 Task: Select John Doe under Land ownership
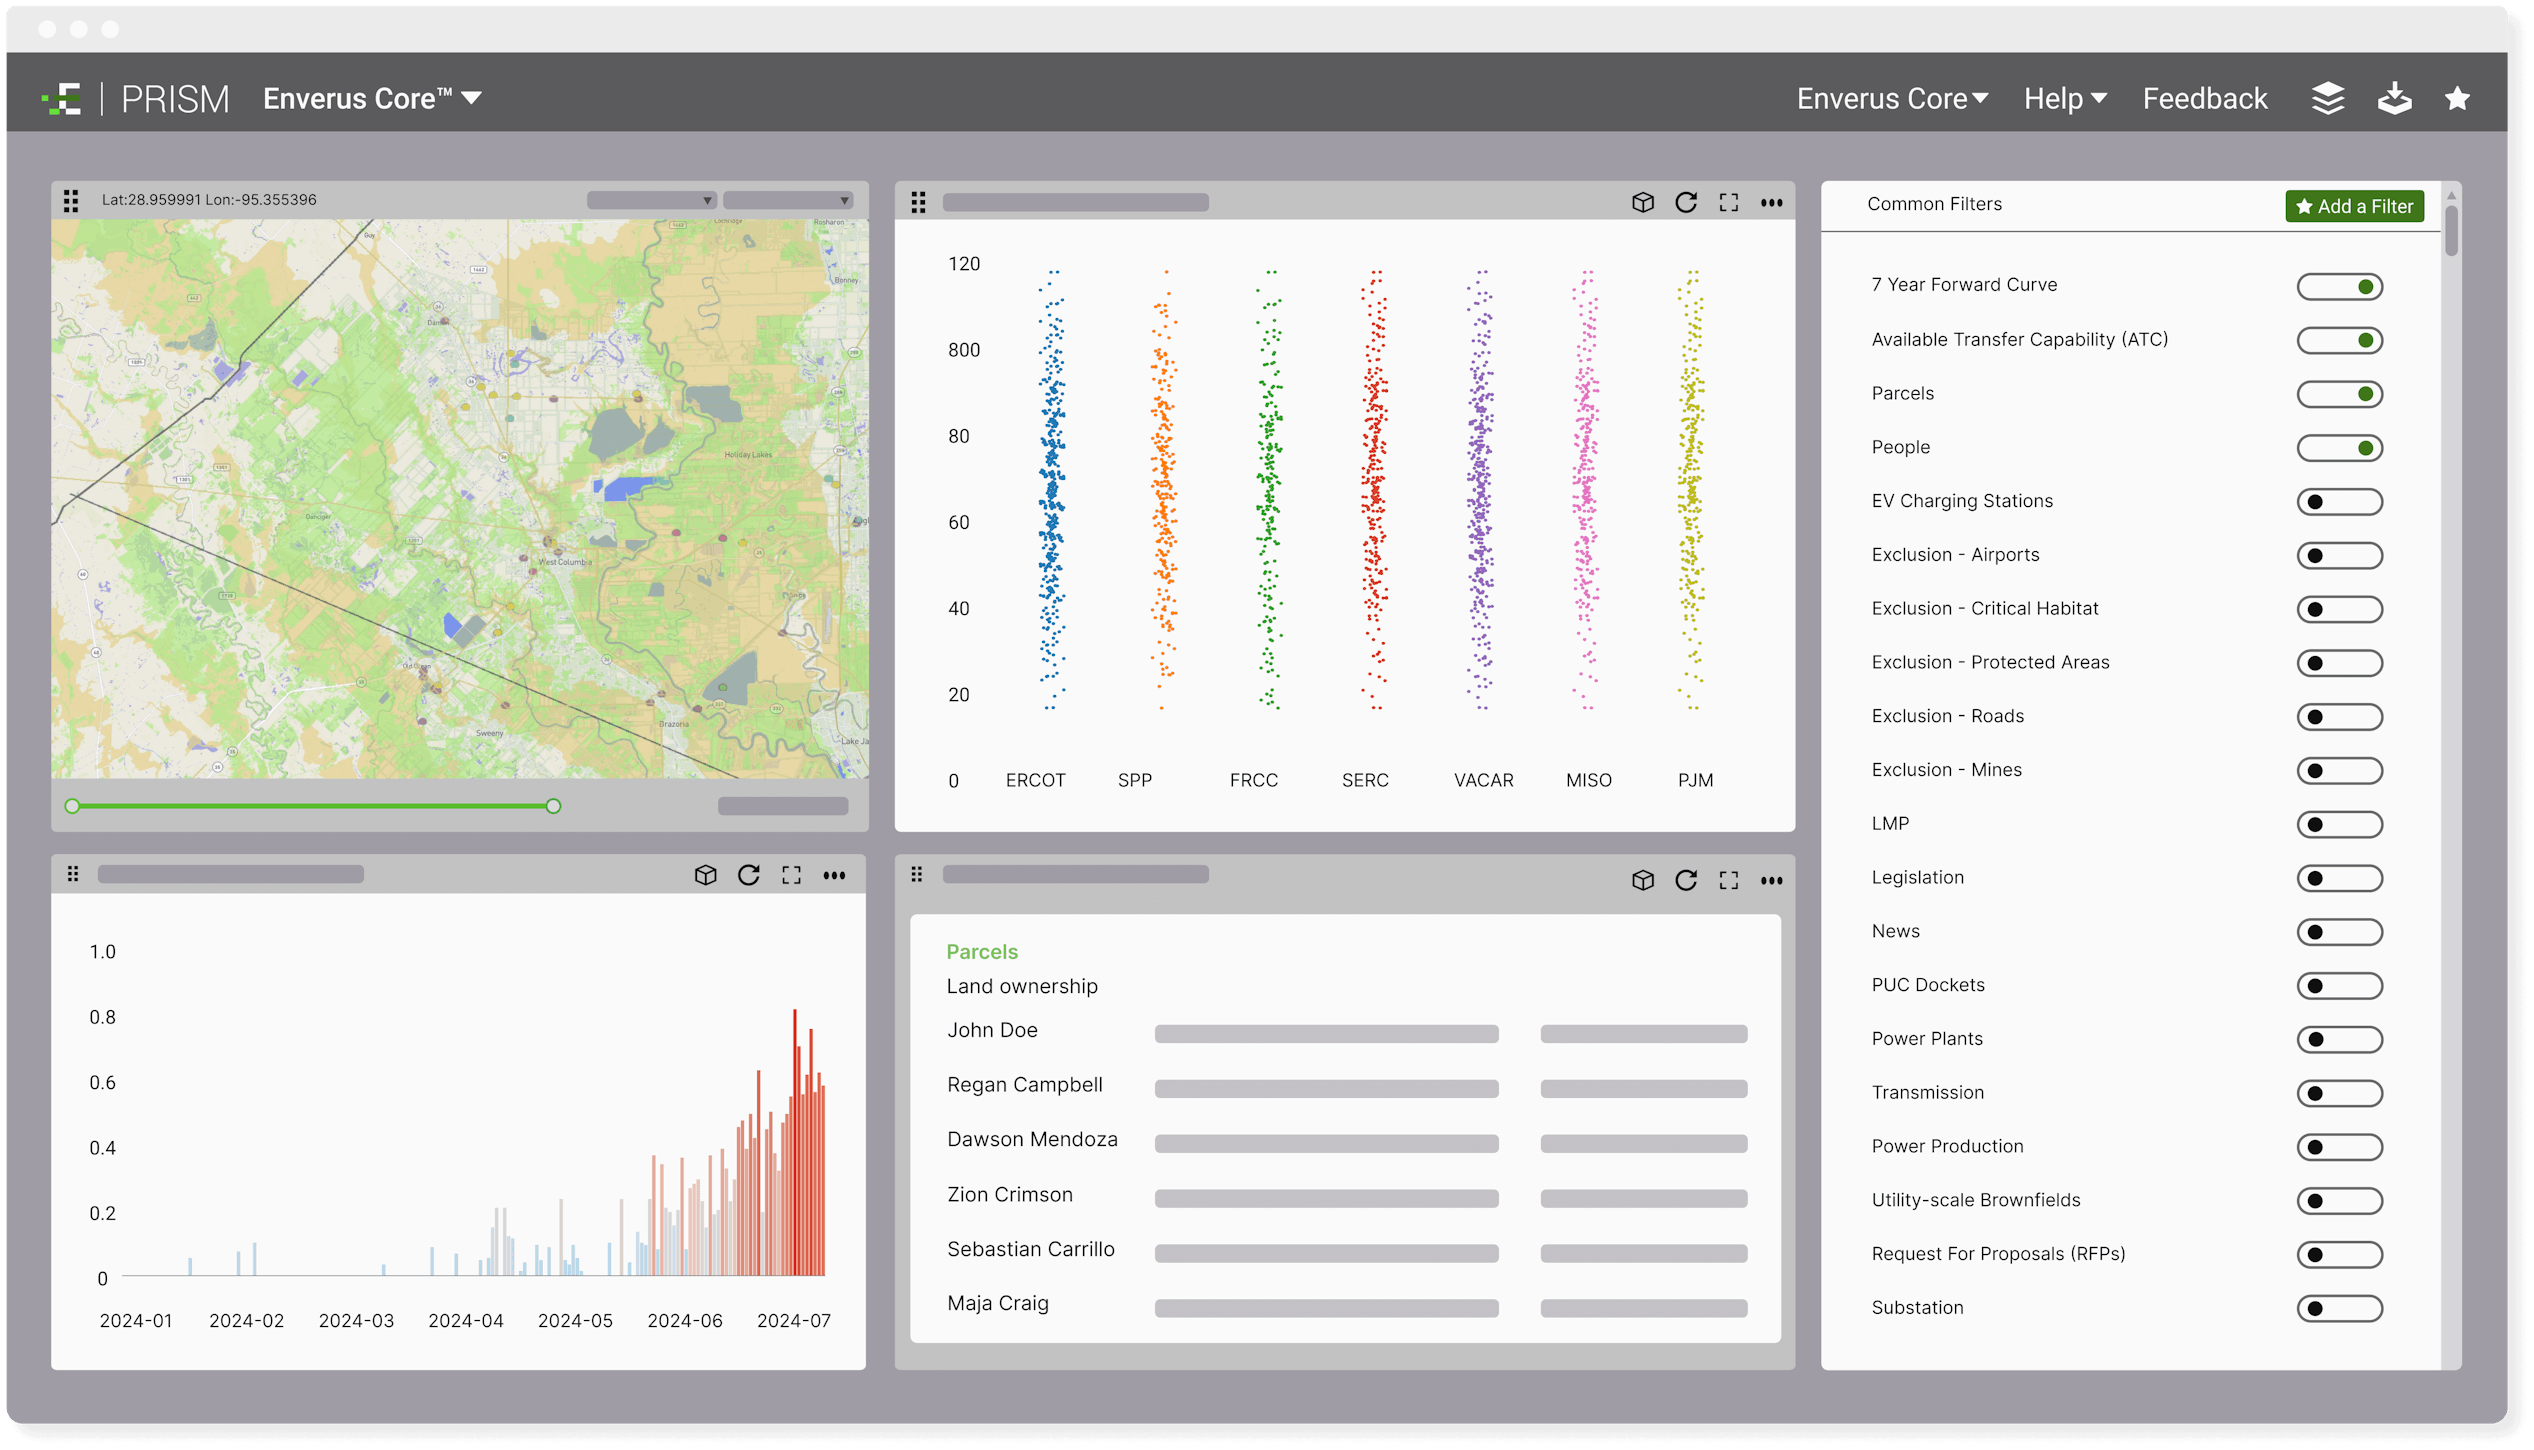pos(992,1030)
